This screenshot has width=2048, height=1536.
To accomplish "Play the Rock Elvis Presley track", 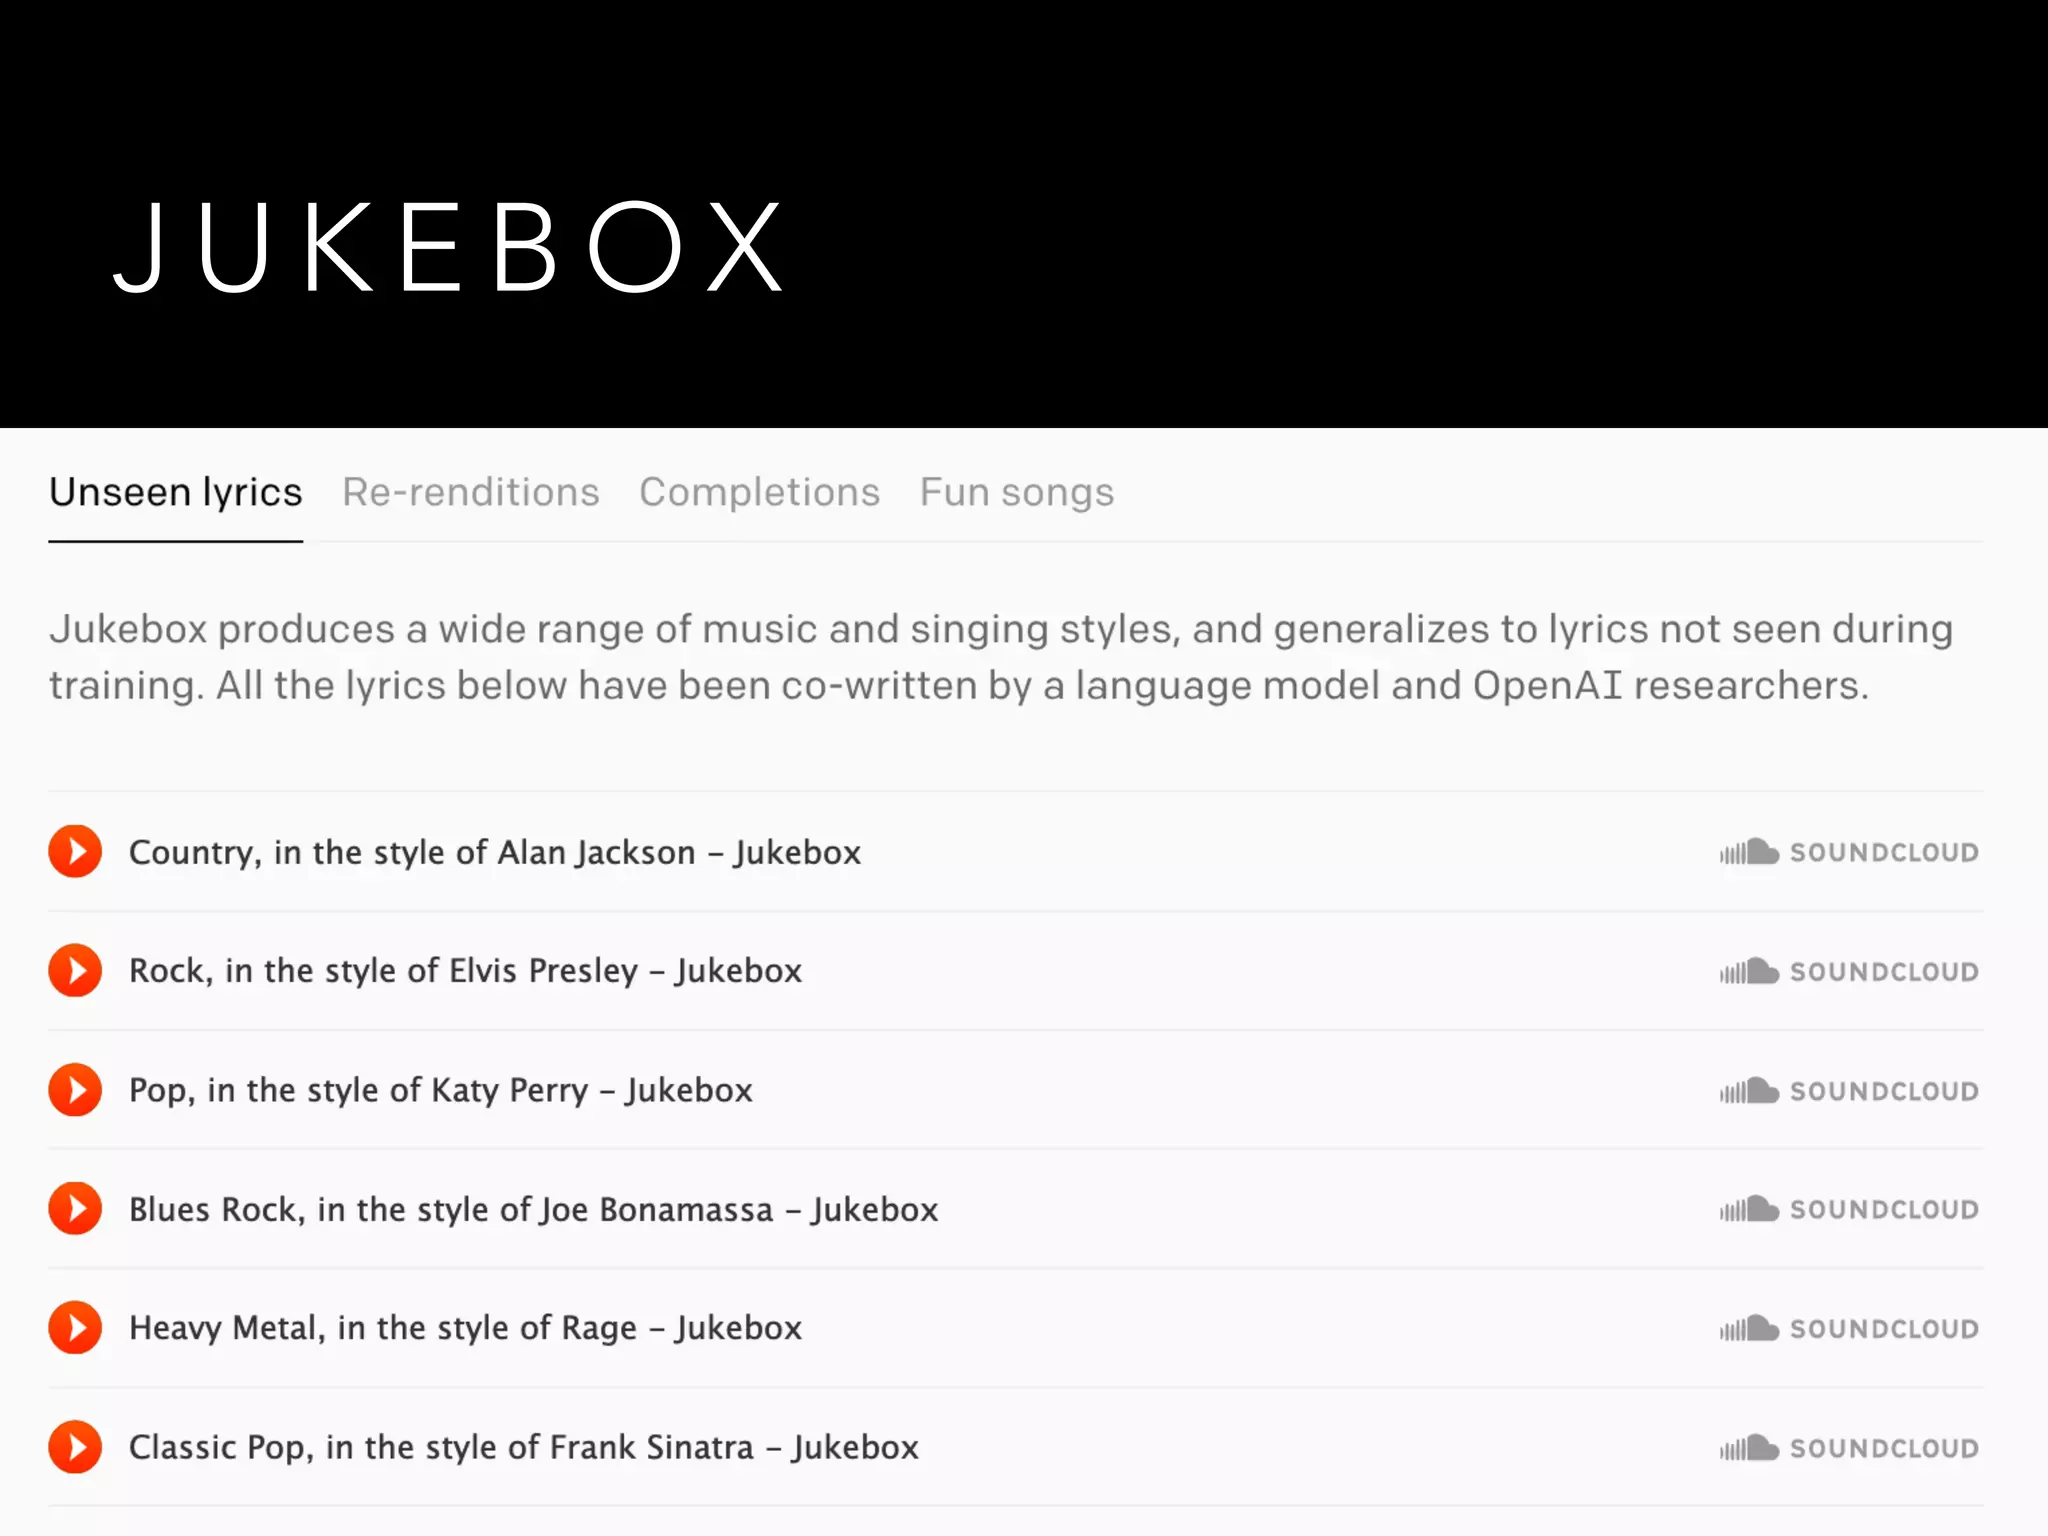I will [76, 971].
